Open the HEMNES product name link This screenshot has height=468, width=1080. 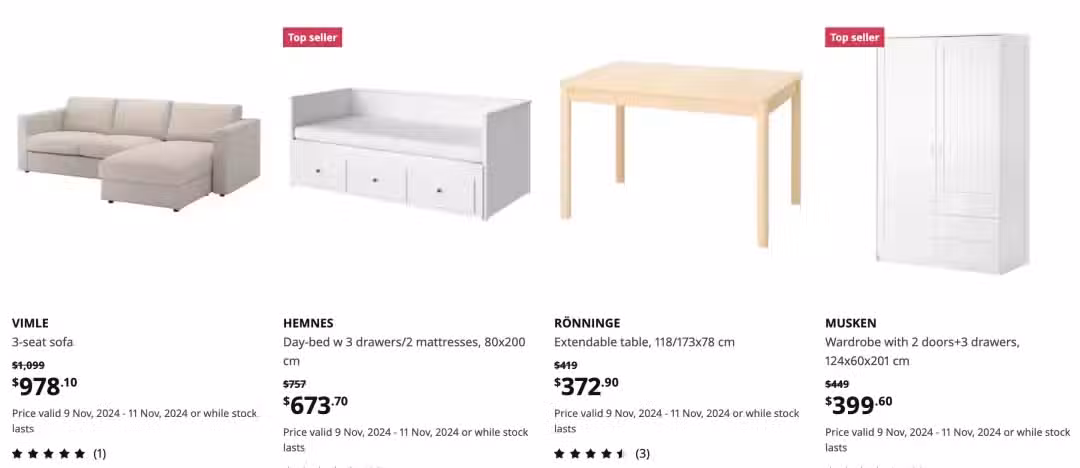click(x=308, y=323)
